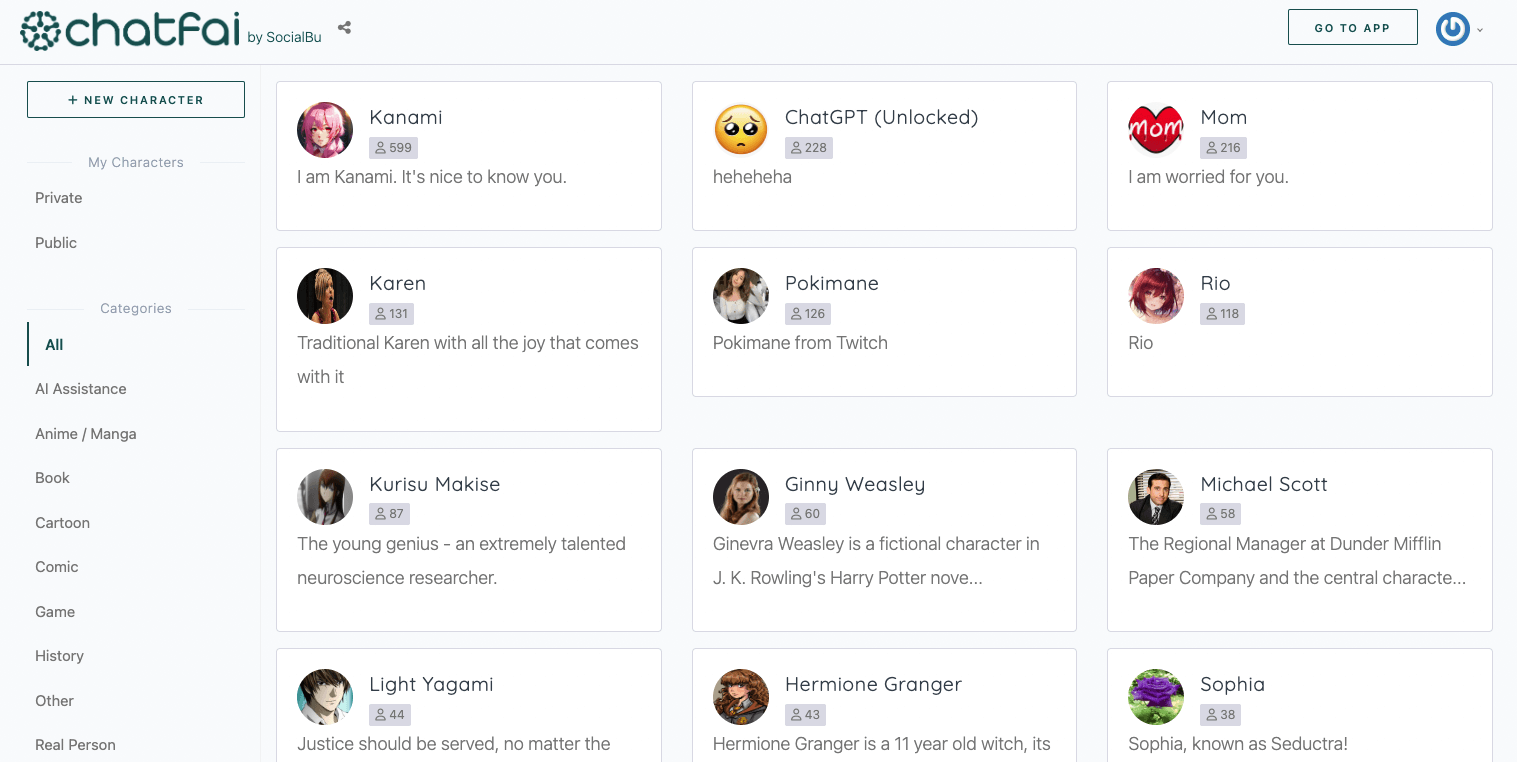Open Private characters list
Screen dimensions: 1517x762
pos(59,198)
